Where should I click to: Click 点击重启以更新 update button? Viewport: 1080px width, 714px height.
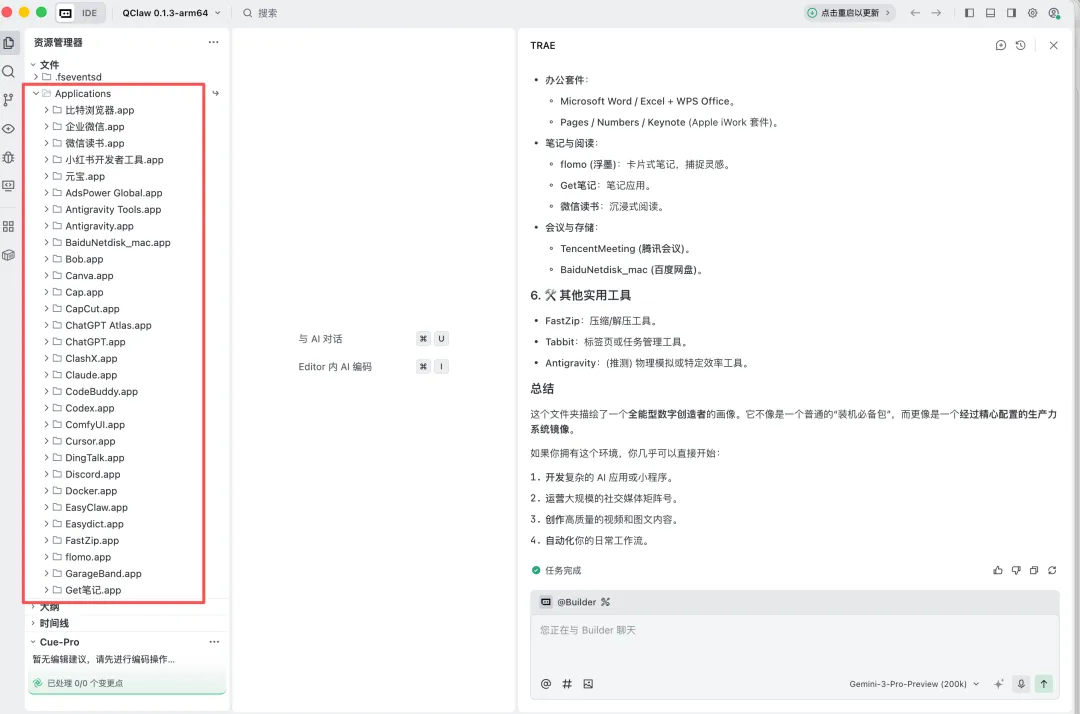[x=850, y=13]
